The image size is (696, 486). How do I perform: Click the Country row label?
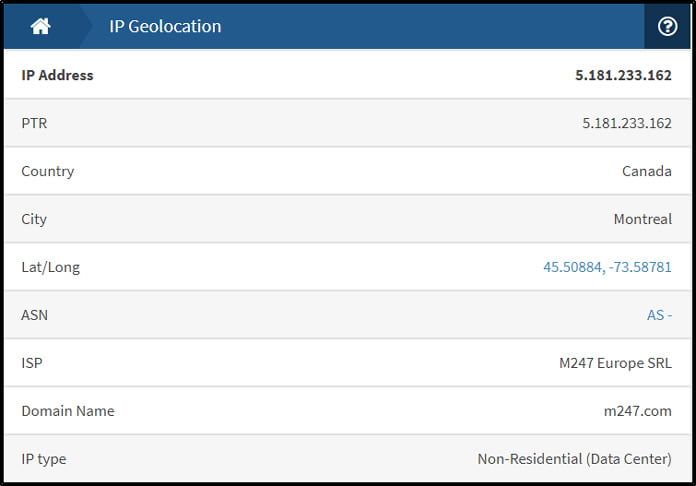click(47, 171)
